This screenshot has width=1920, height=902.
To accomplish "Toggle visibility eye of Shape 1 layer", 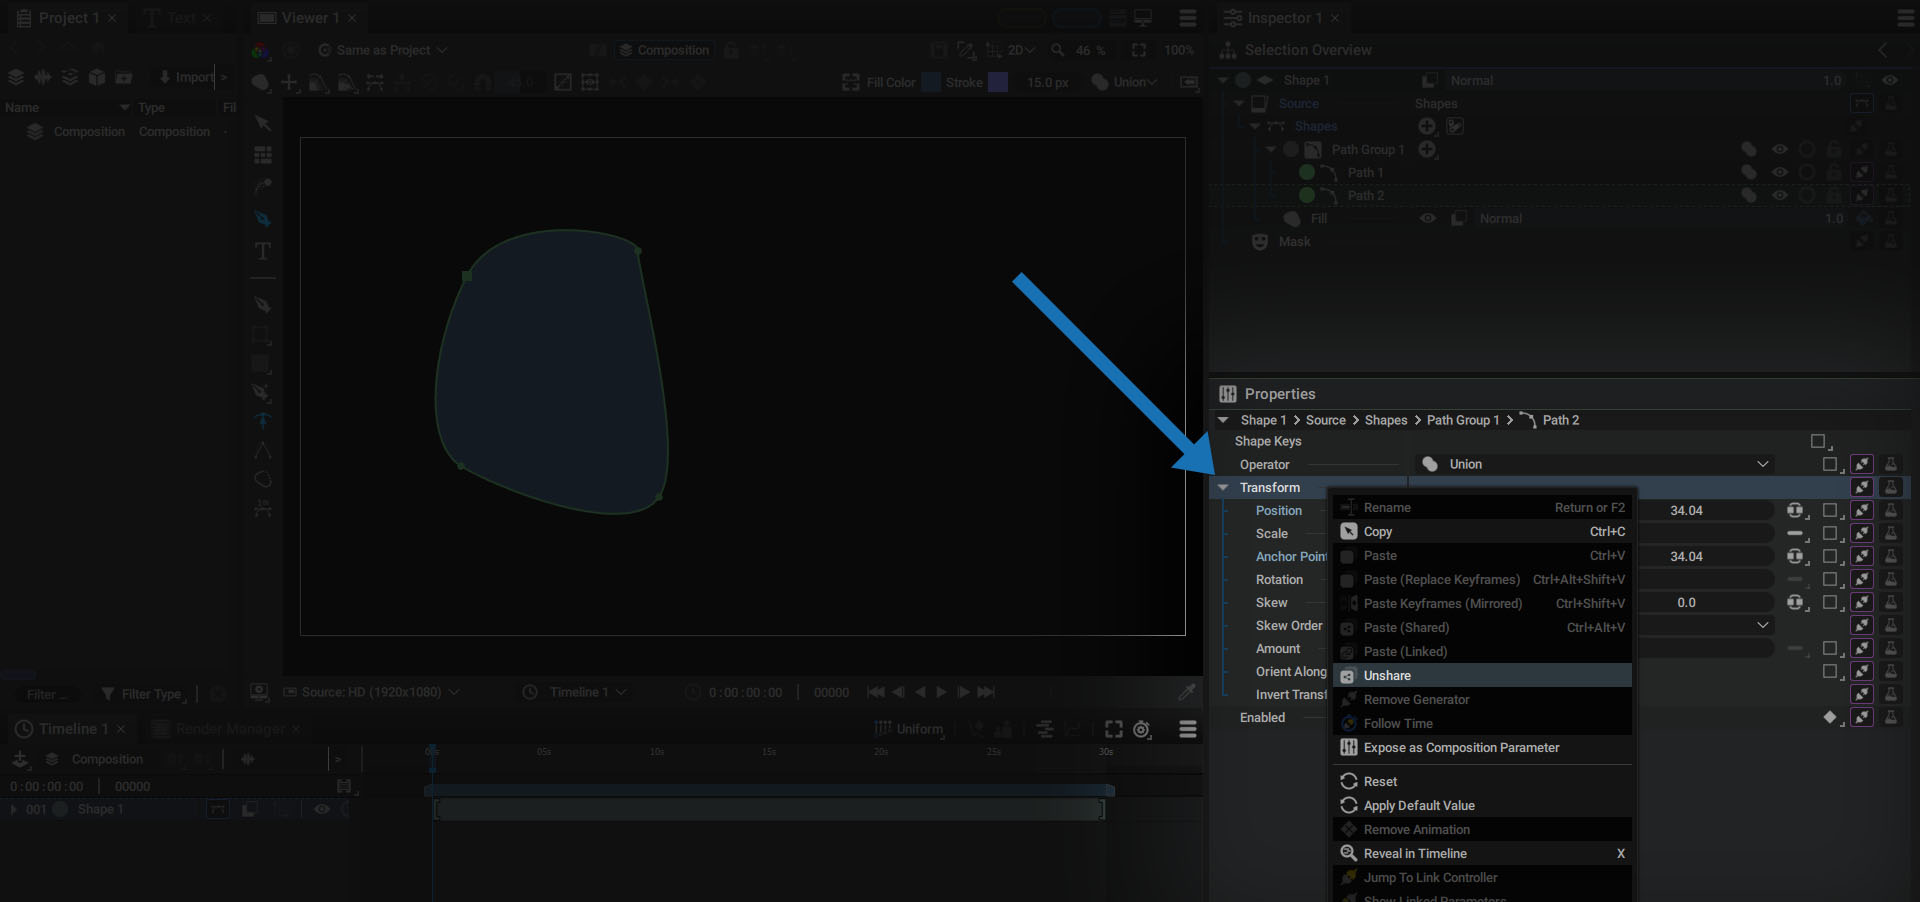I will click(1890, 80).
